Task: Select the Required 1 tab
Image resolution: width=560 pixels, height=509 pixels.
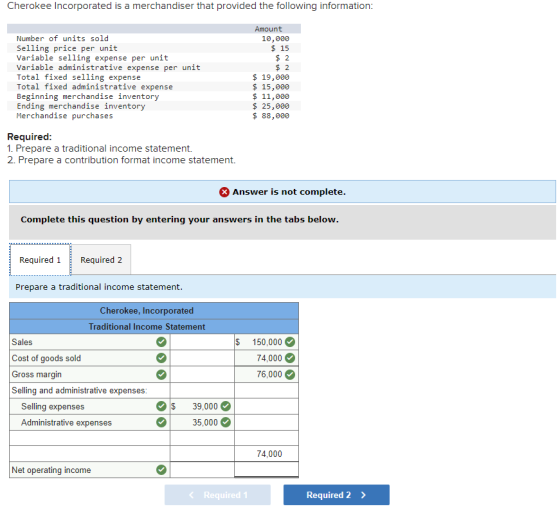Action: [x=40, y=260]
